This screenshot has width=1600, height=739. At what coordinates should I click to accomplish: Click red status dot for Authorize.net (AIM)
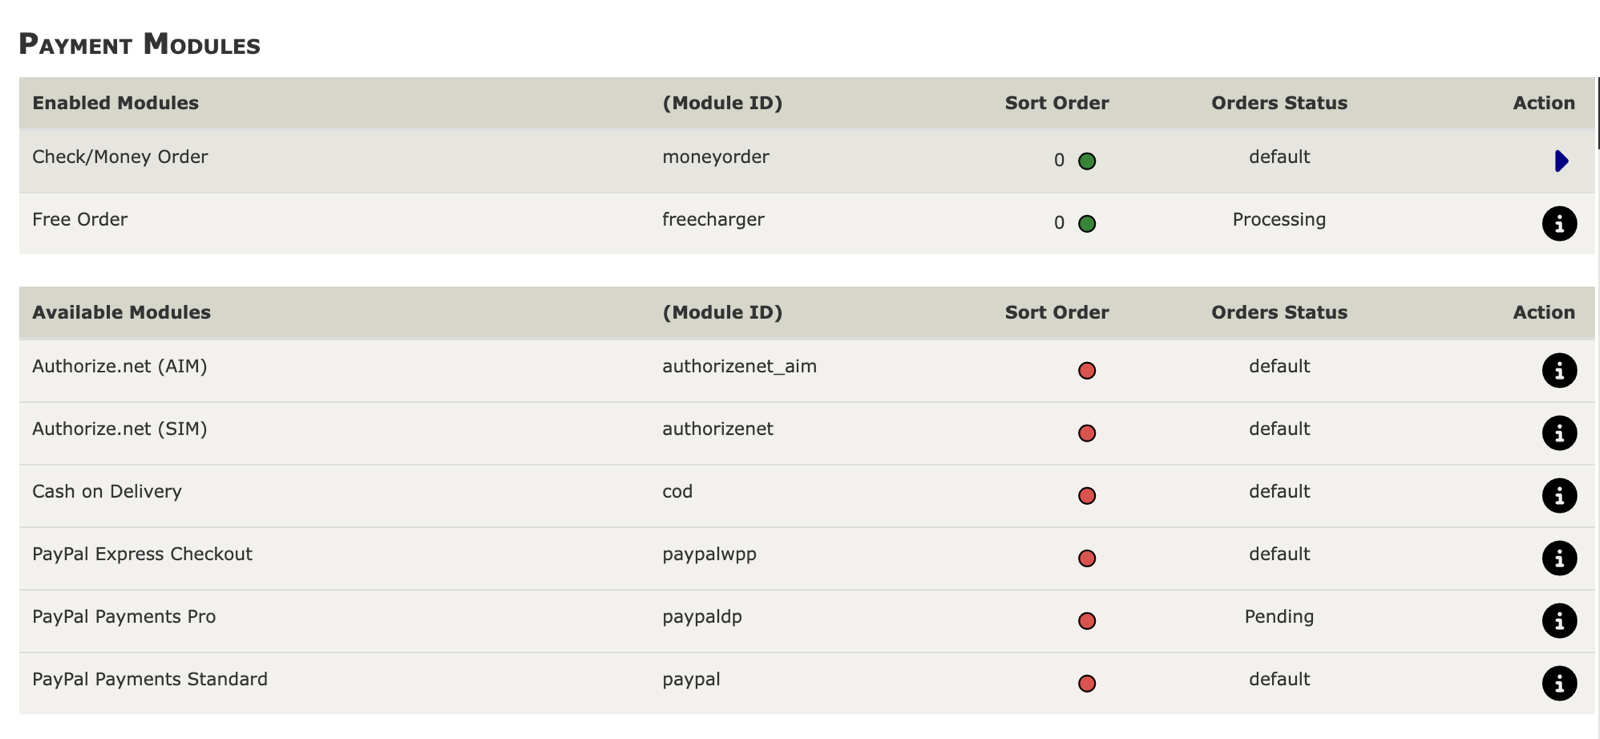[1087, 371]
